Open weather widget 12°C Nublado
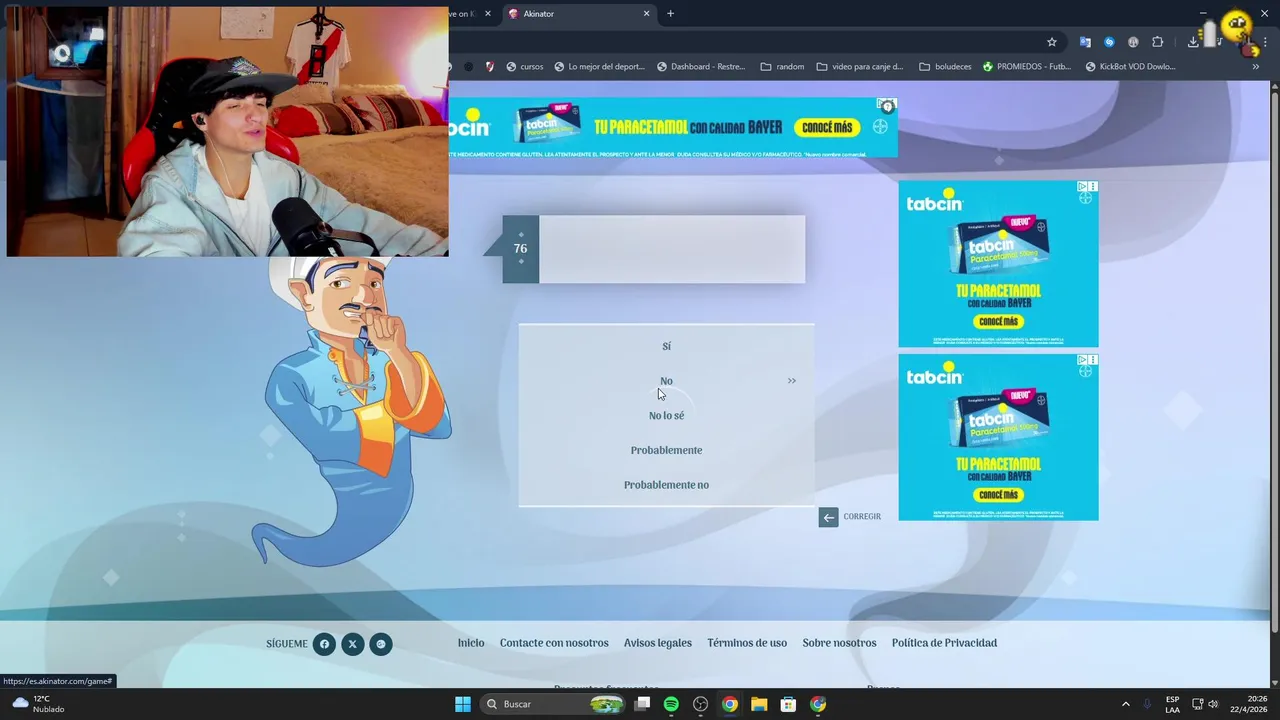 [38, 704]
